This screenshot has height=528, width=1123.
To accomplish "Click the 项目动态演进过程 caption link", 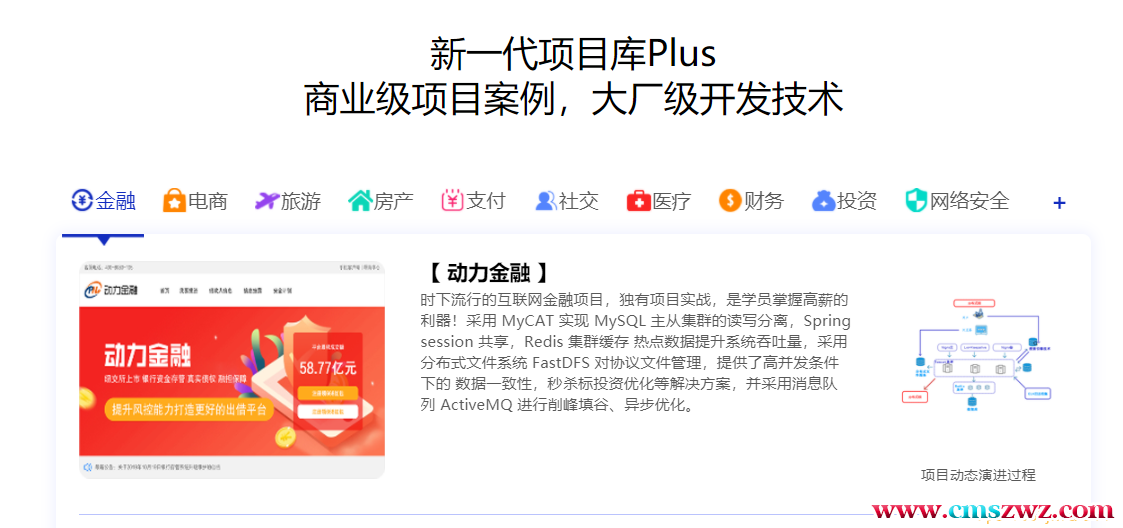I will pyautogui.click(x=978, y=475).
